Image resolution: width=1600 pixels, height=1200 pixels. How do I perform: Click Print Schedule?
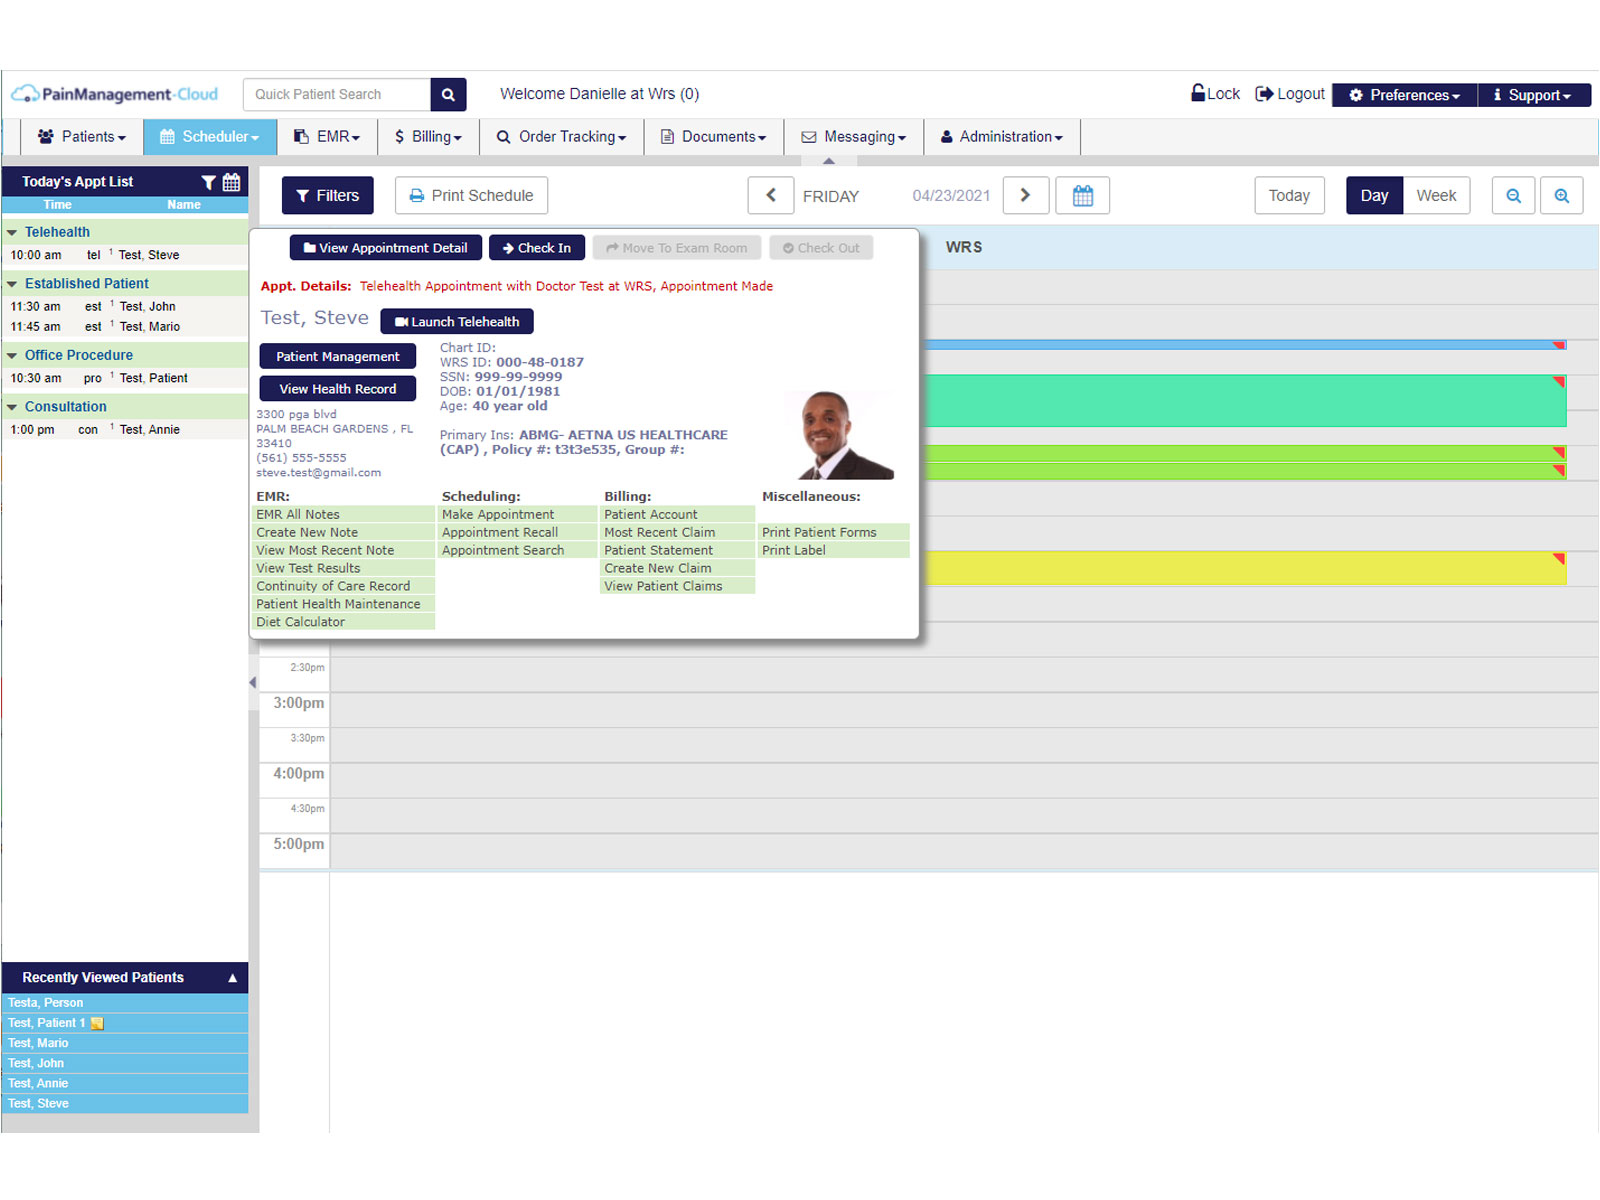(471, 196)
